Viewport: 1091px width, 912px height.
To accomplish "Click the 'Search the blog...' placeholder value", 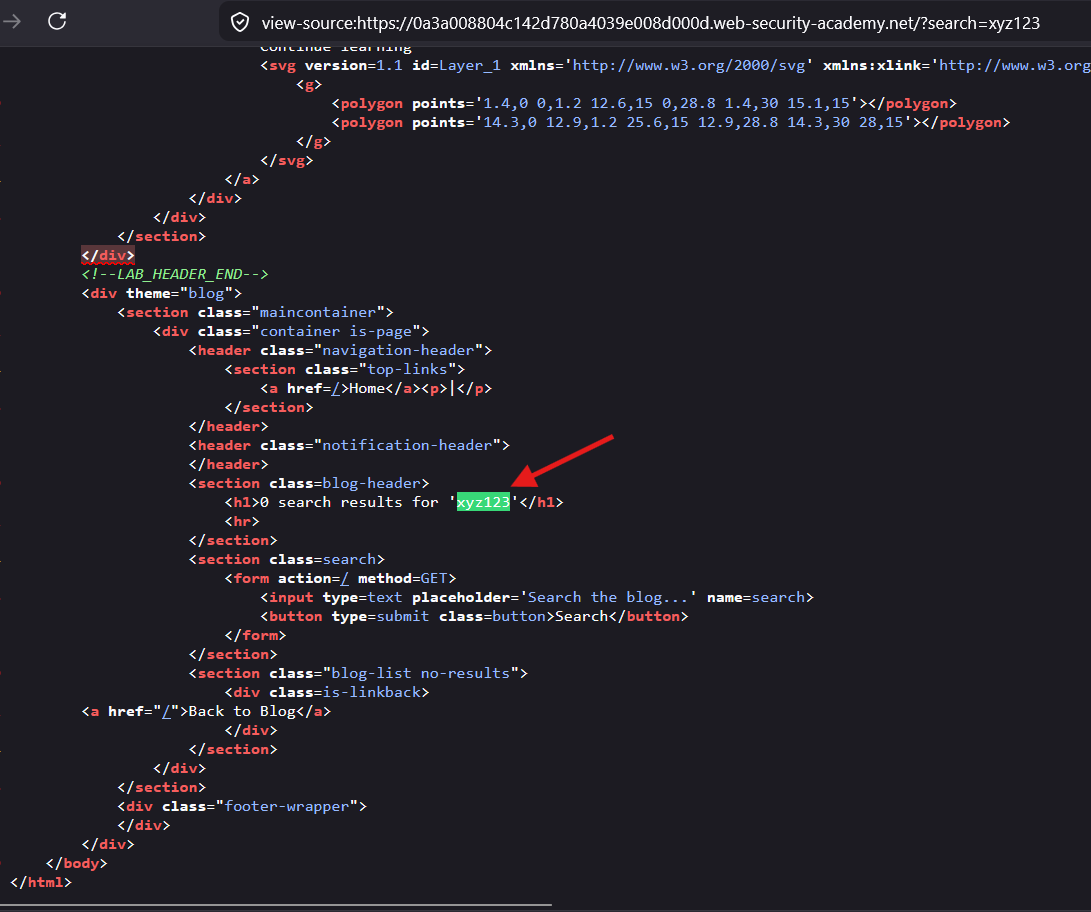I will point(608,598).
